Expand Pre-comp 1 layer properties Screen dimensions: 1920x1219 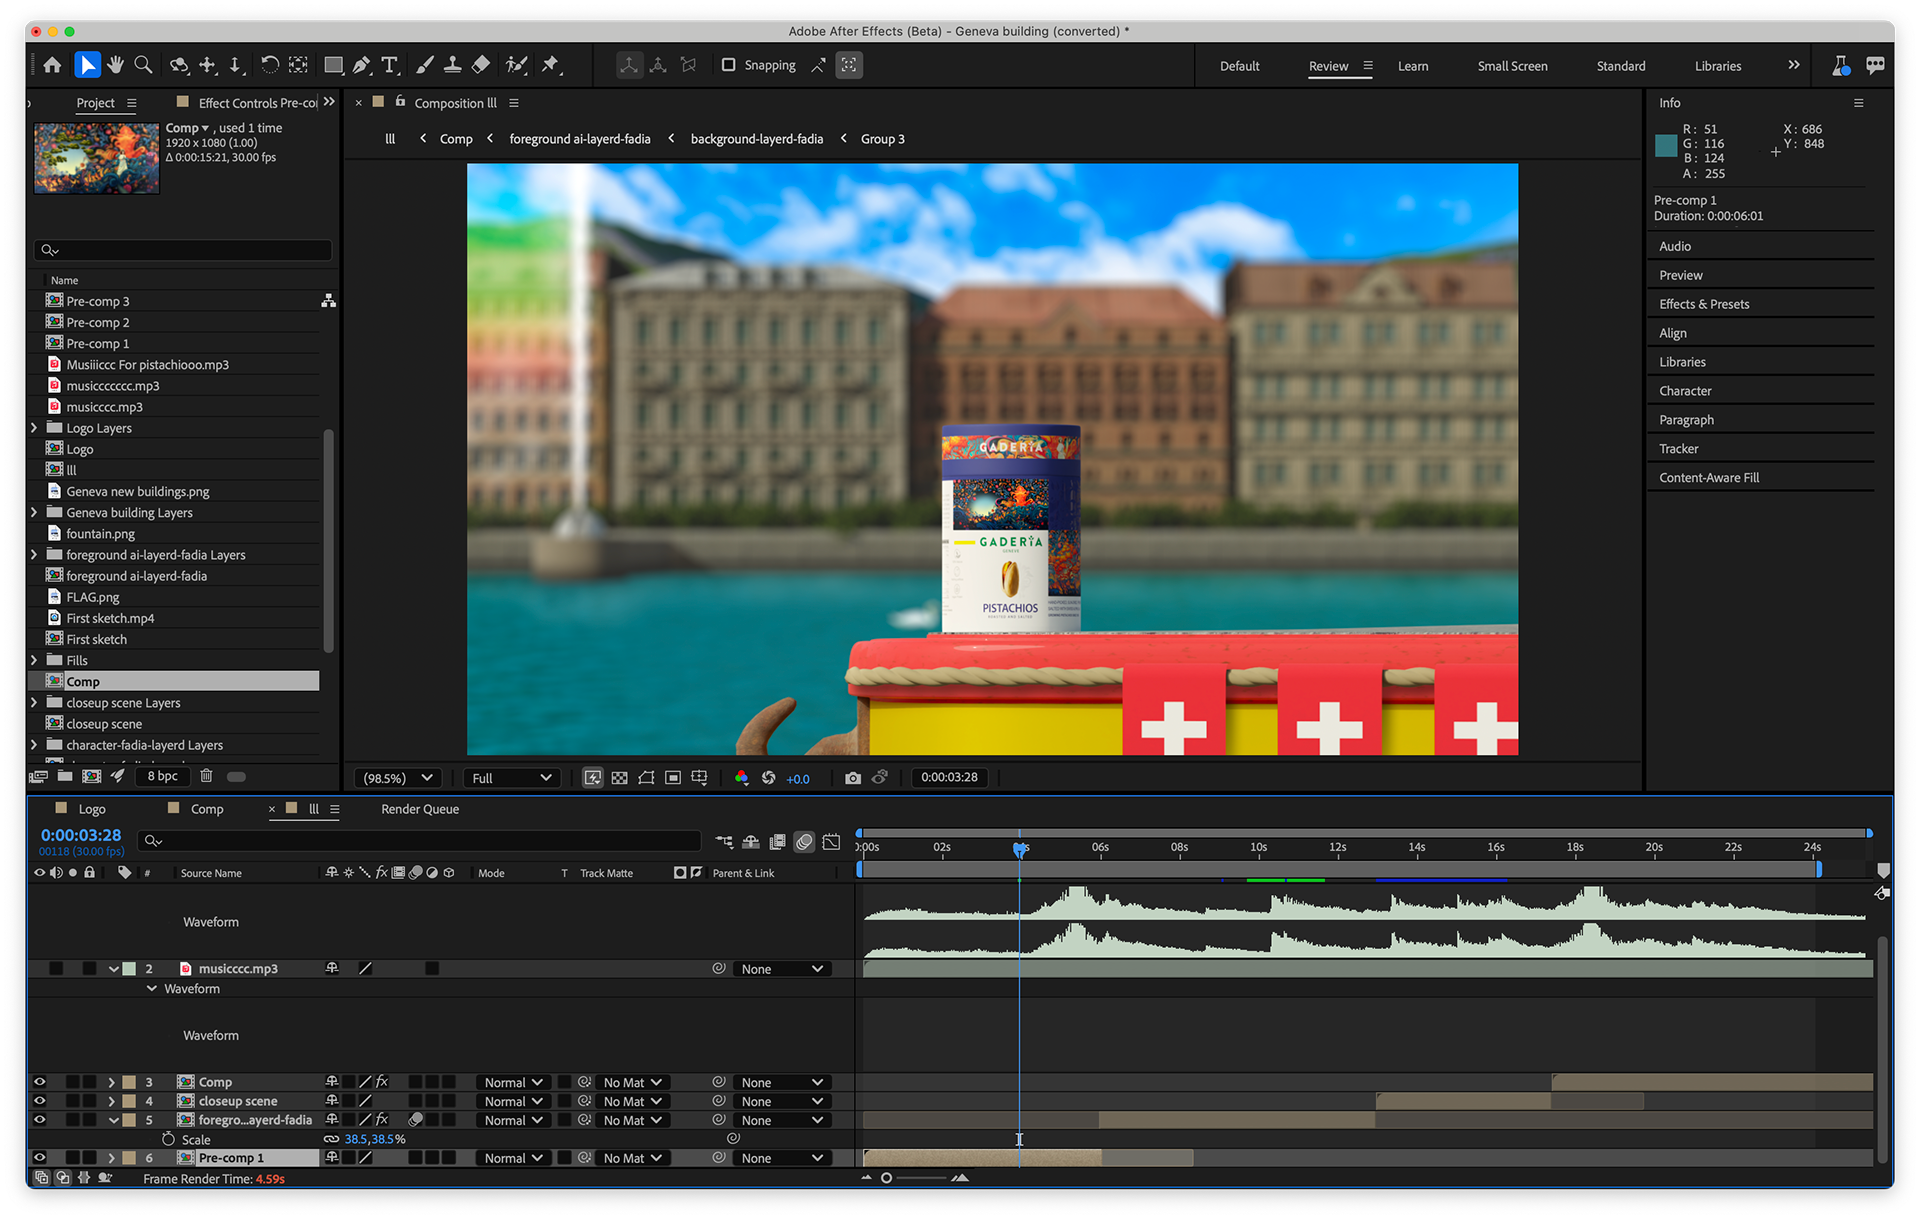coord(111,1158)
